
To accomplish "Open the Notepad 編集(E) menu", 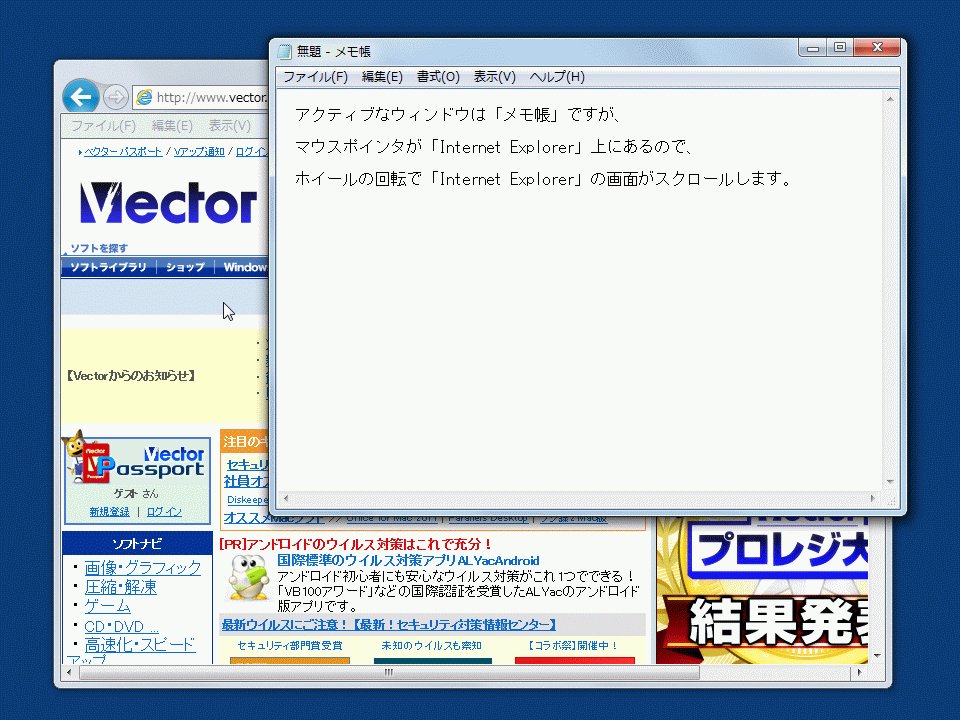I will [x=382, y=77].
